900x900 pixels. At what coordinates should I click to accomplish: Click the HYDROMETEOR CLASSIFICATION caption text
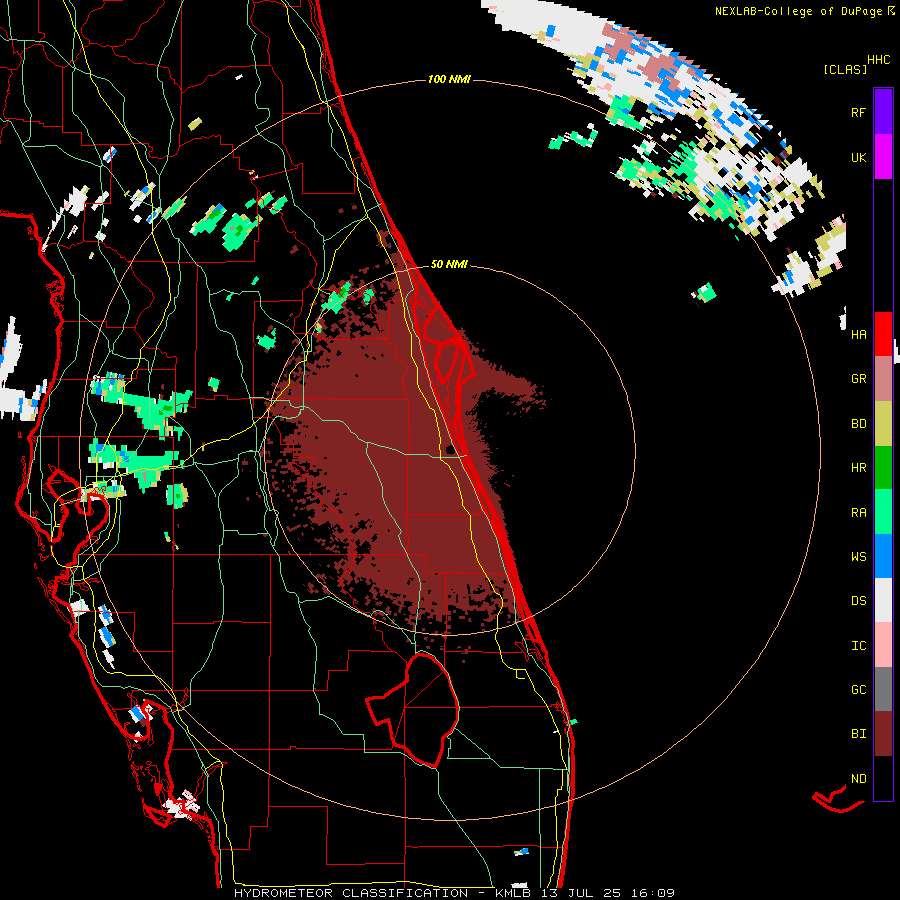[x=351, y=893]
